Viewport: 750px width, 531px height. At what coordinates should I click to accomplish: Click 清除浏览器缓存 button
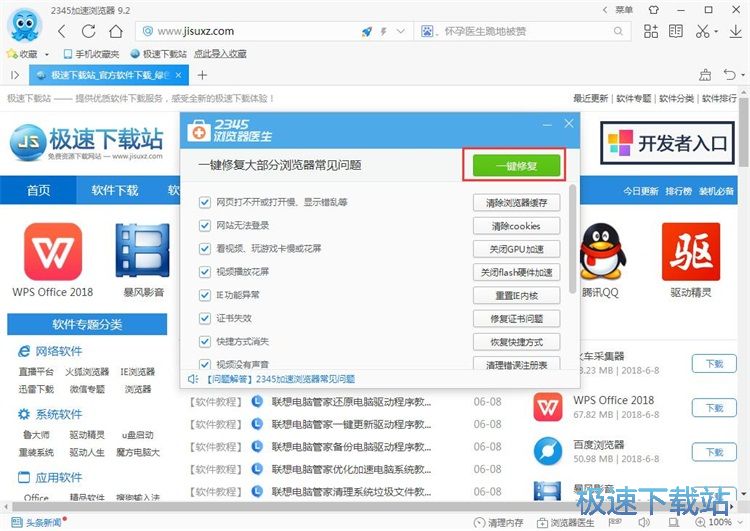(x=516, y=203)
